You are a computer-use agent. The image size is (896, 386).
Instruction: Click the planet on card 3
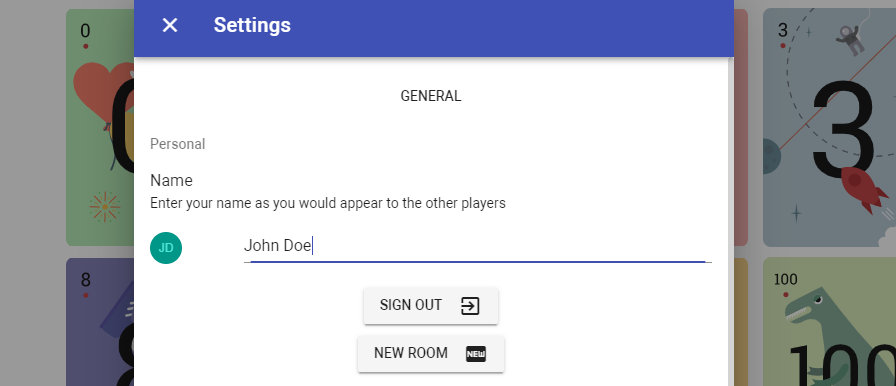(771, 156)
